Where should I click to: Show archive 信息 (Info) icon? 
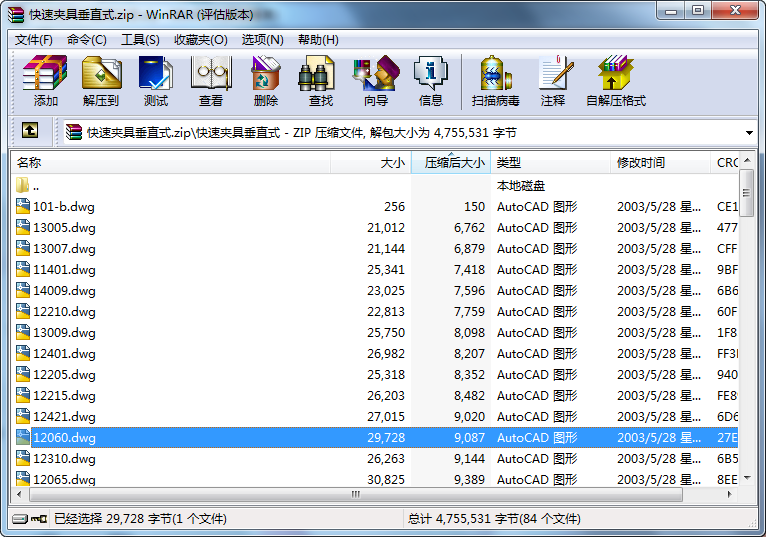430,73
